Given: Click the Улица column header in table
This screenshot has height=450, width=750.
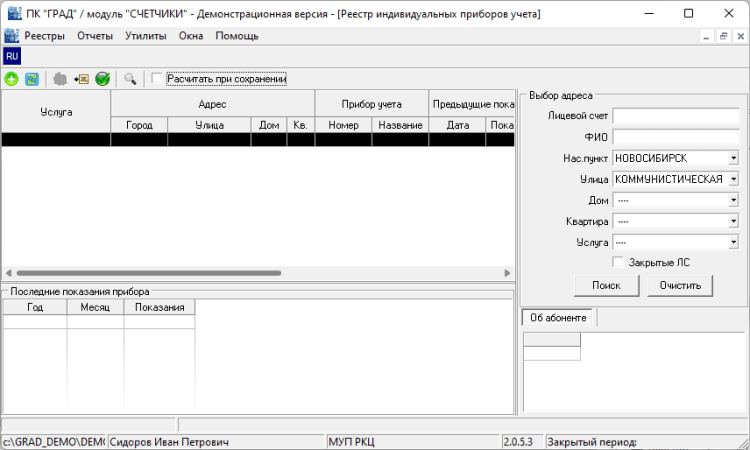Looking at the screenshot, I should point(210,125).
